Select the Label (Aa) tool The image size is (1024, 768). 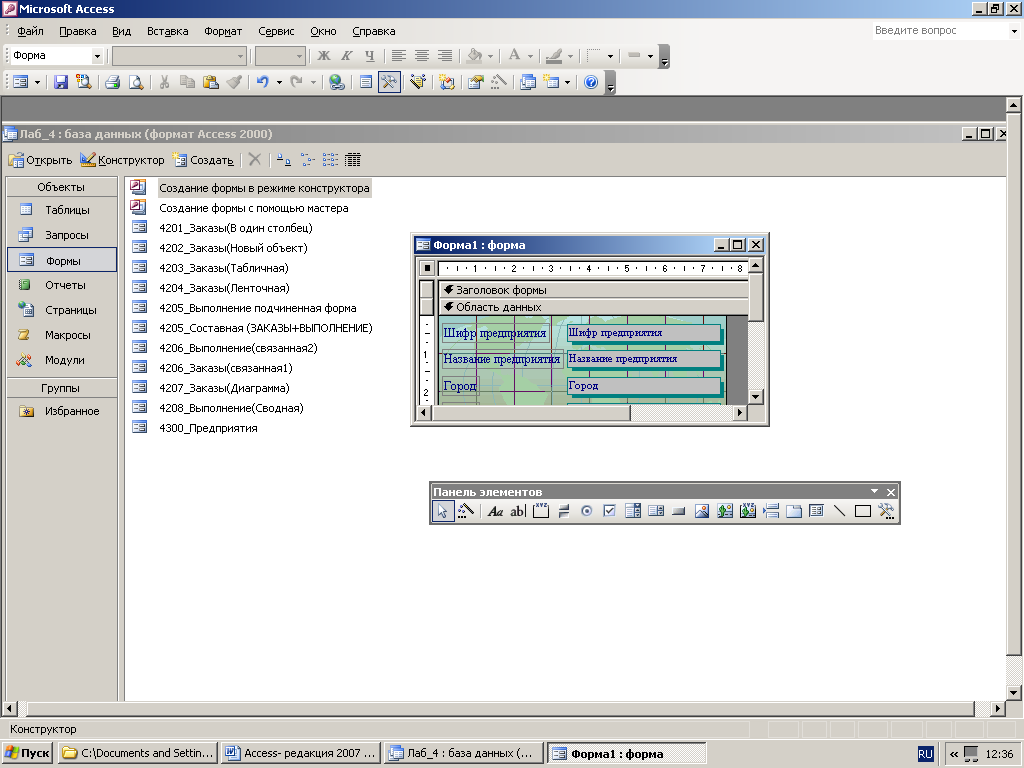coord(495,511)
